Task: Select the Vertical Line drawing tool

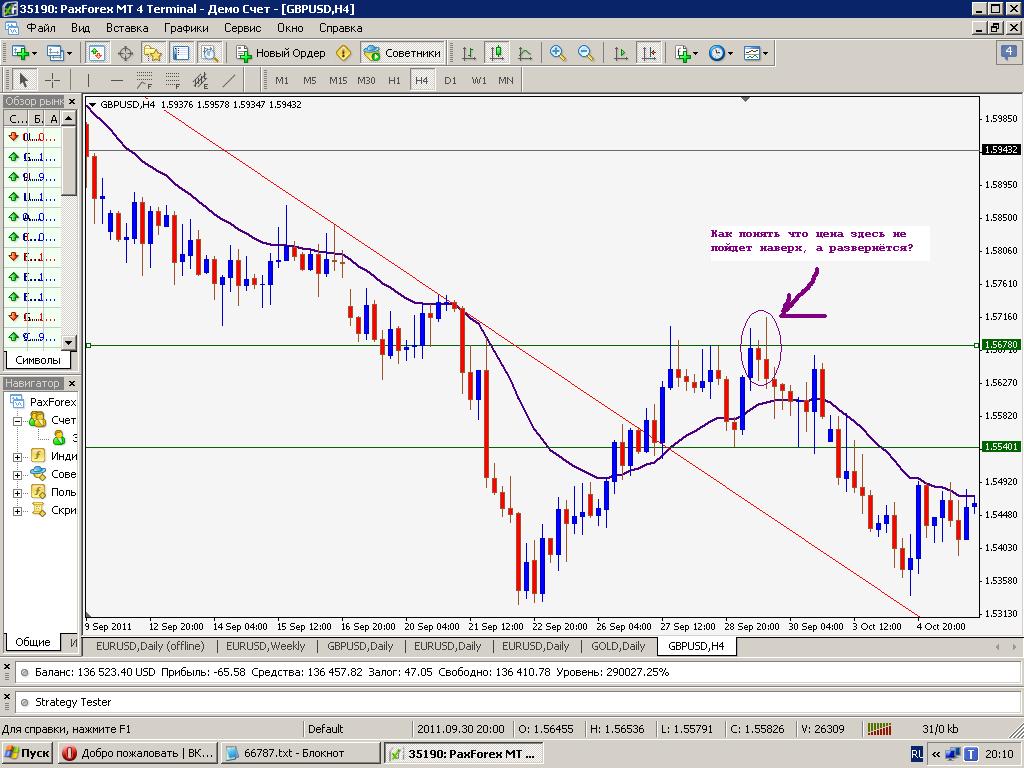Action: coord(88,80)
